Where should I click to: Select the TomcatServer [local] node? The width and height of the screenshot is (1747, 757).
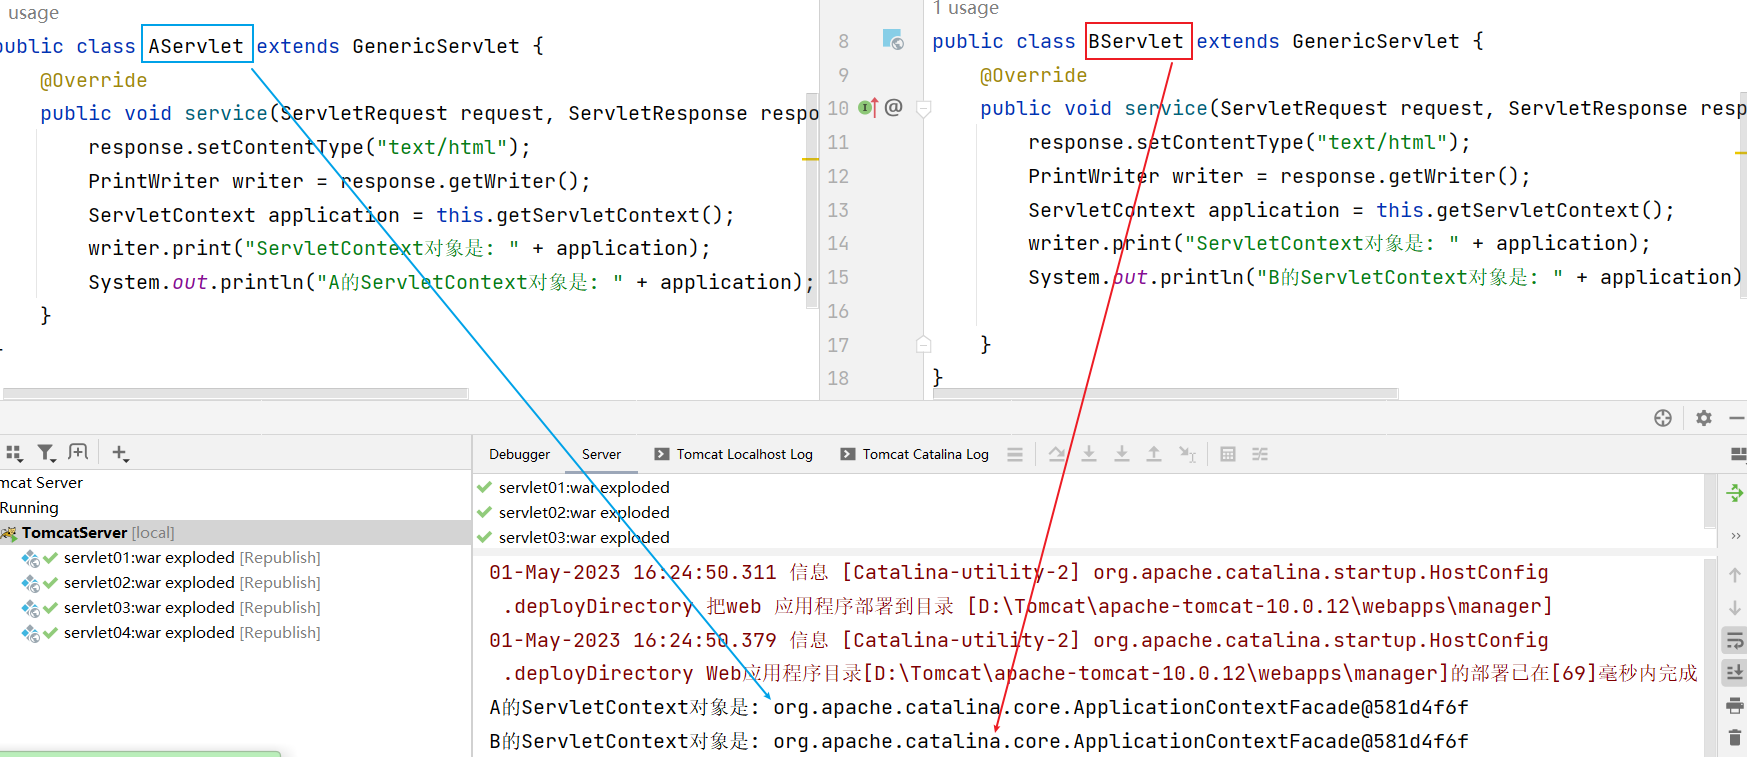pyautogui.click(x=235, y=532)
